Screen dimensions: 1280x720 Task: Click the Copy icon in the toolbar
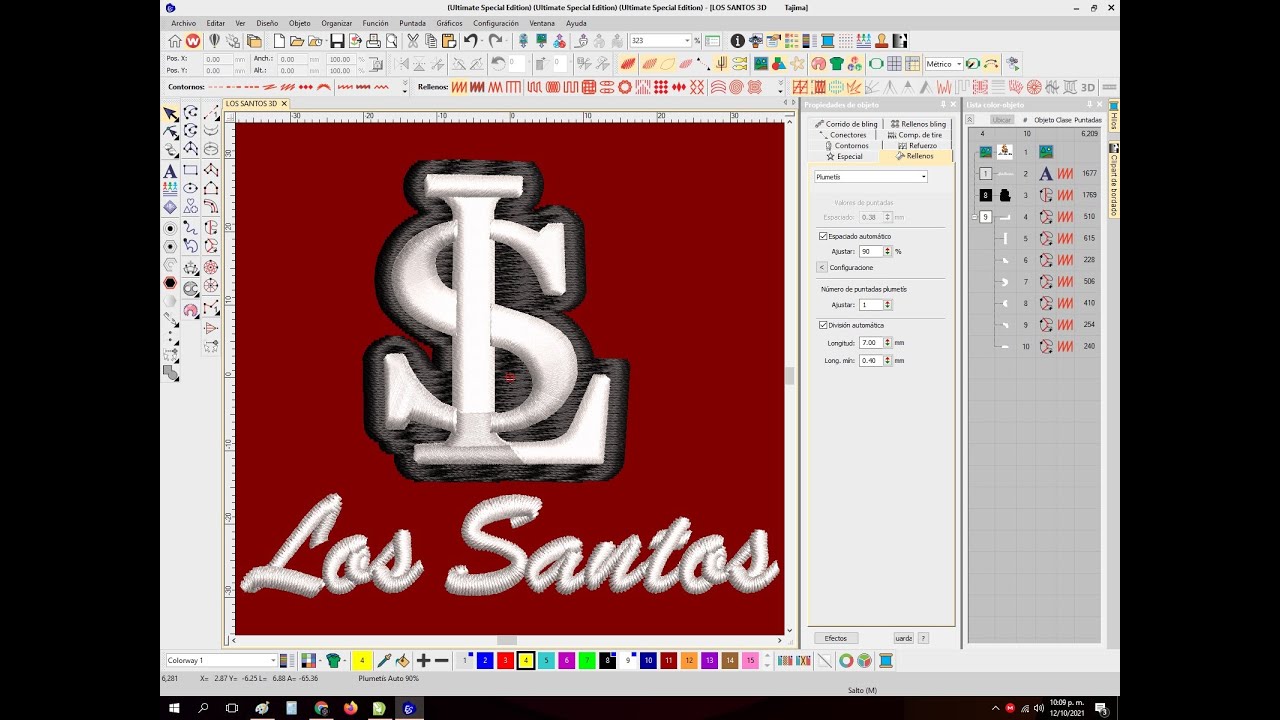pyautogui.click(x=431, y=41)
